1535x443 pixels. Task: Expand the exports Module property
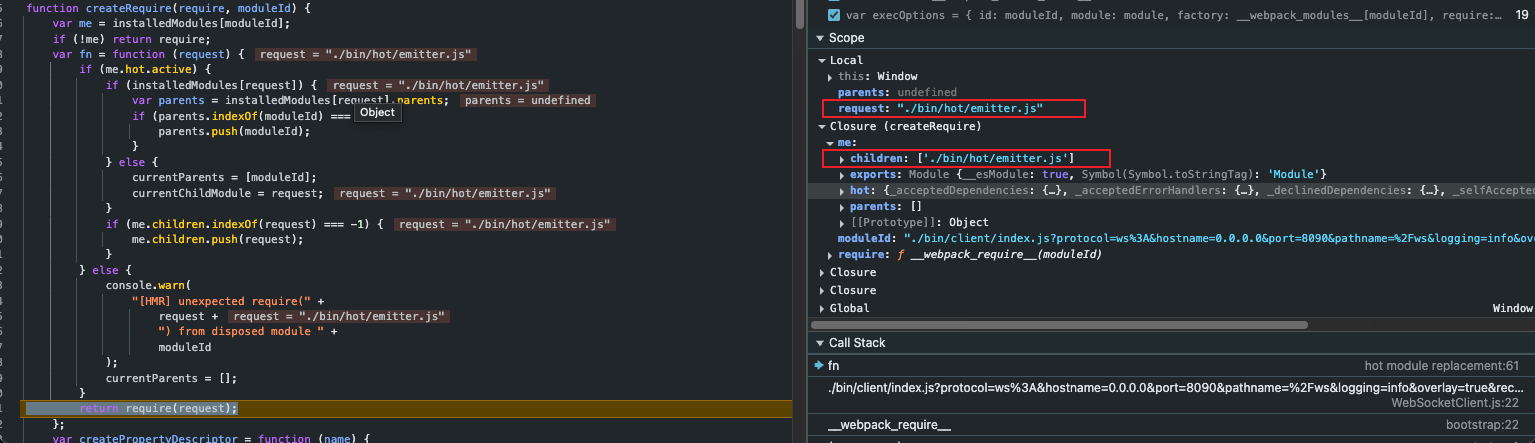842,175
